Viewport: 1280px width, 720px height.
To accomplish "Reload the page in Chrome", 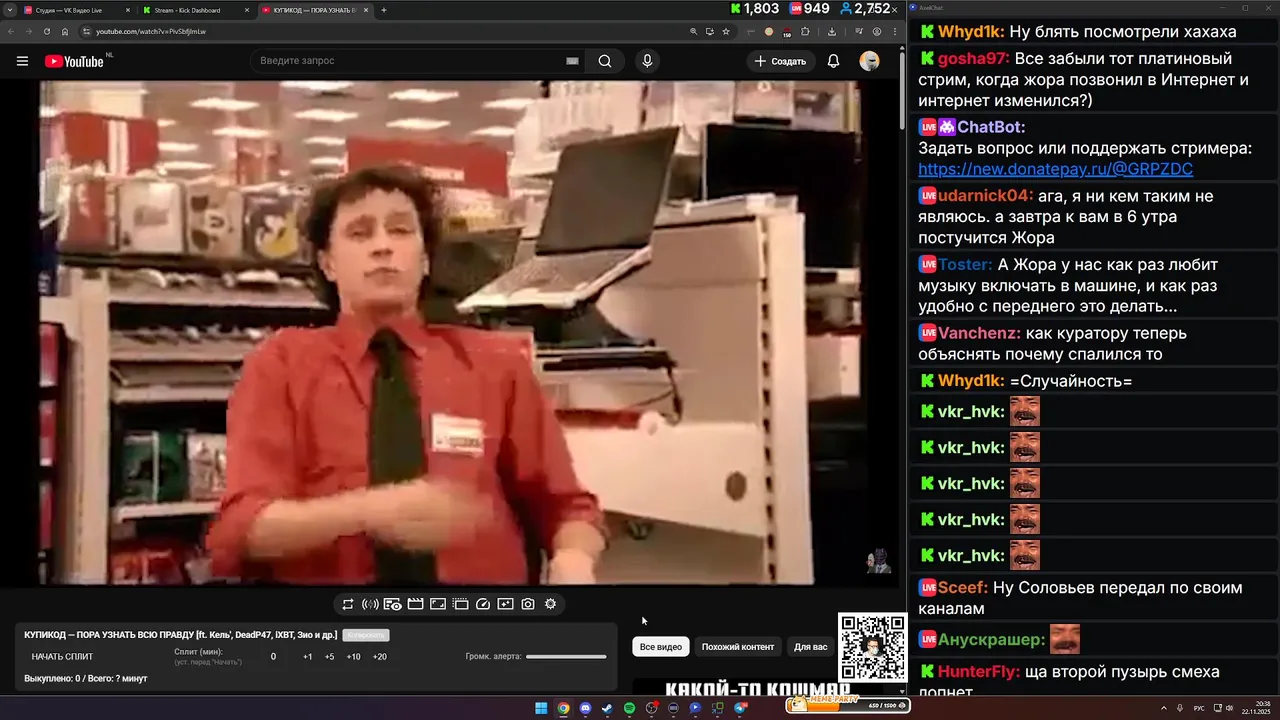I will point(47,31).
